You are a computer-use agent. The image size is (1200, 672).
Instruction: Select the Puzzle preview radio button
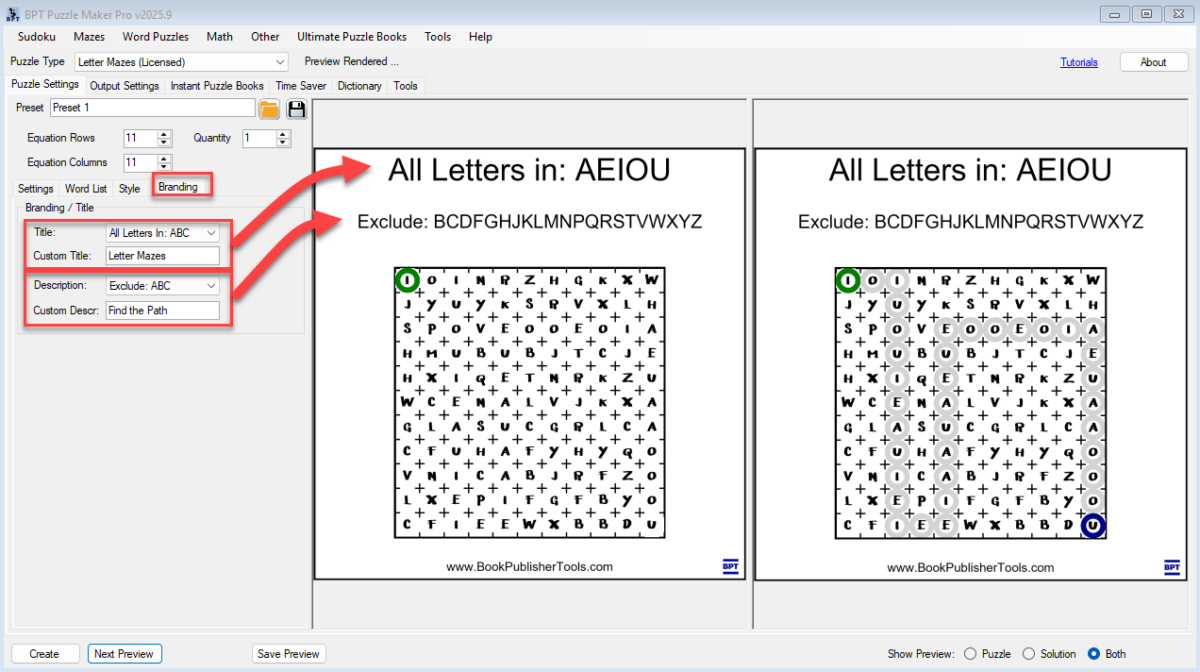(x=969, y=654)
